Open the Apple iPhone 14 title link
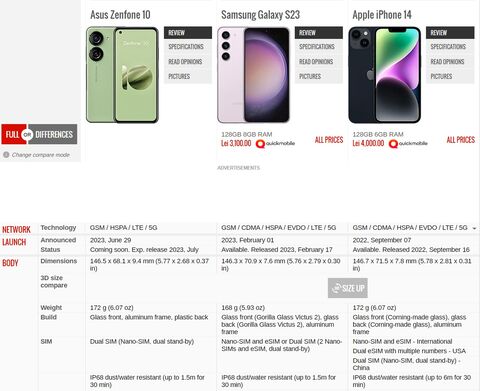Image resolution: width=480 pixels, height=391 pixels. click(382, 15)
